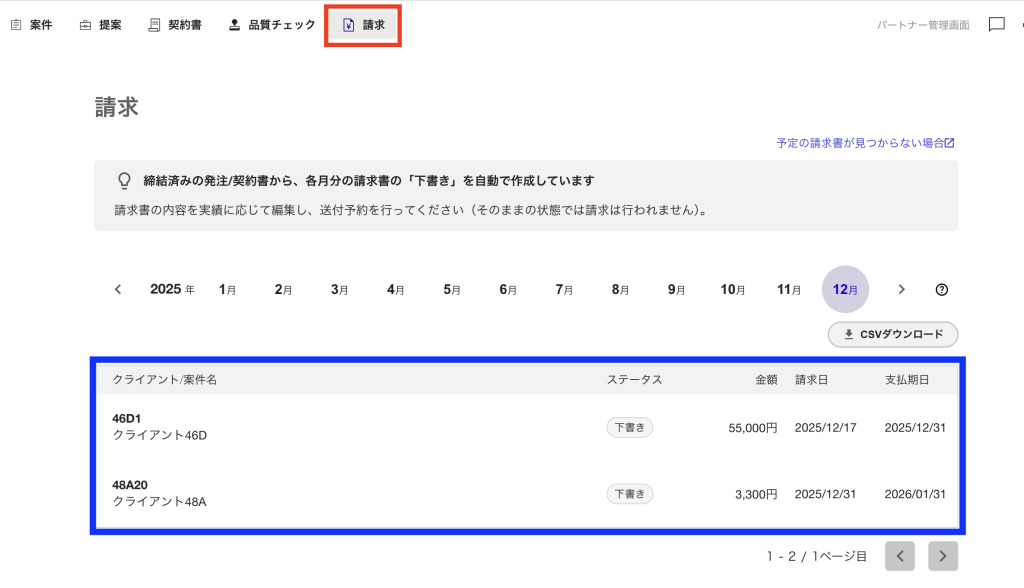Open 予定の請求書が見つからない場合 help link
Screen dimensions: 1024x588
(x=865, y=143)
